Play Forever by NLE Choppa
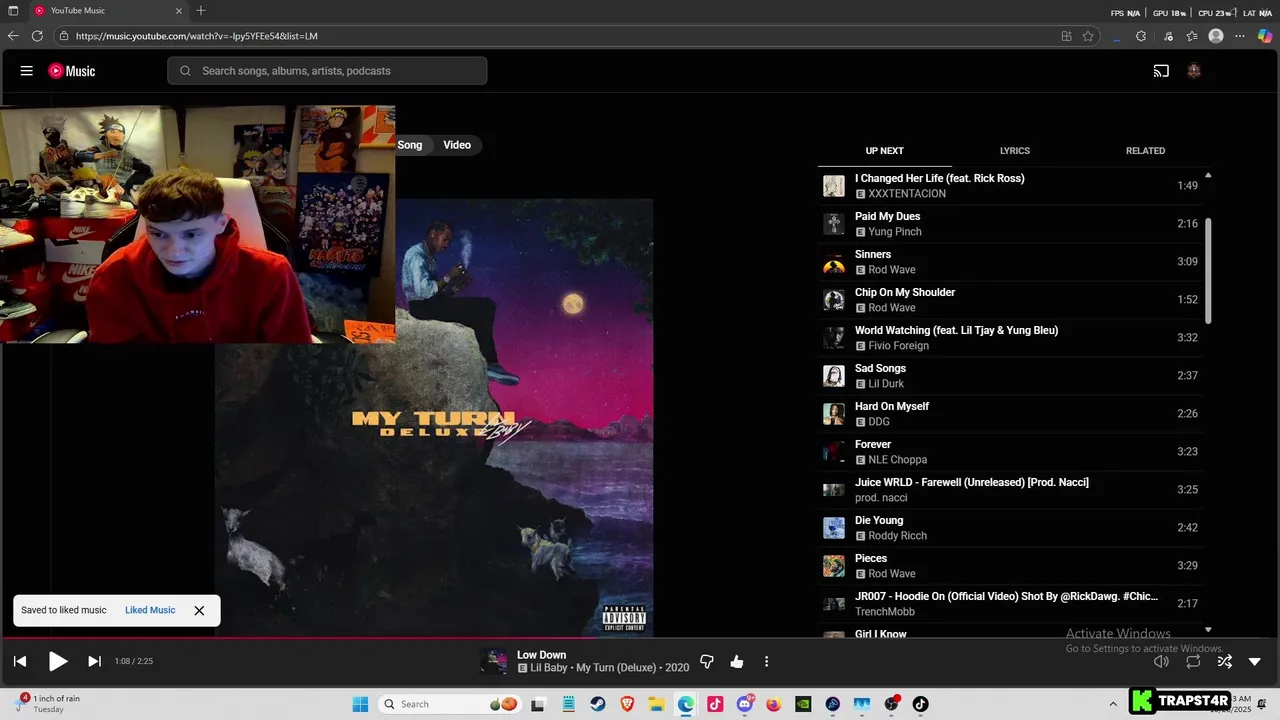This screenshot has height=720, width=1280. pos(1010,452)
